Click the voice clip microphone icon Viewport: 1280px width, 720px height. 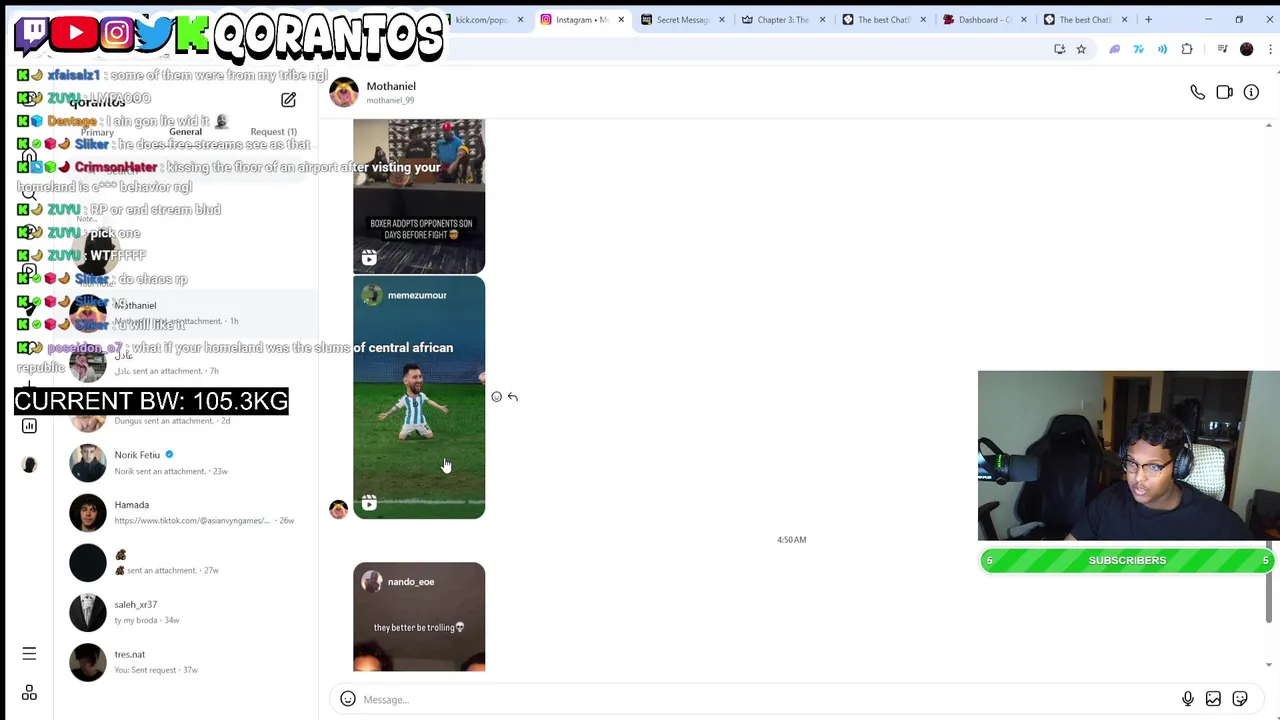coord(1187,699)
